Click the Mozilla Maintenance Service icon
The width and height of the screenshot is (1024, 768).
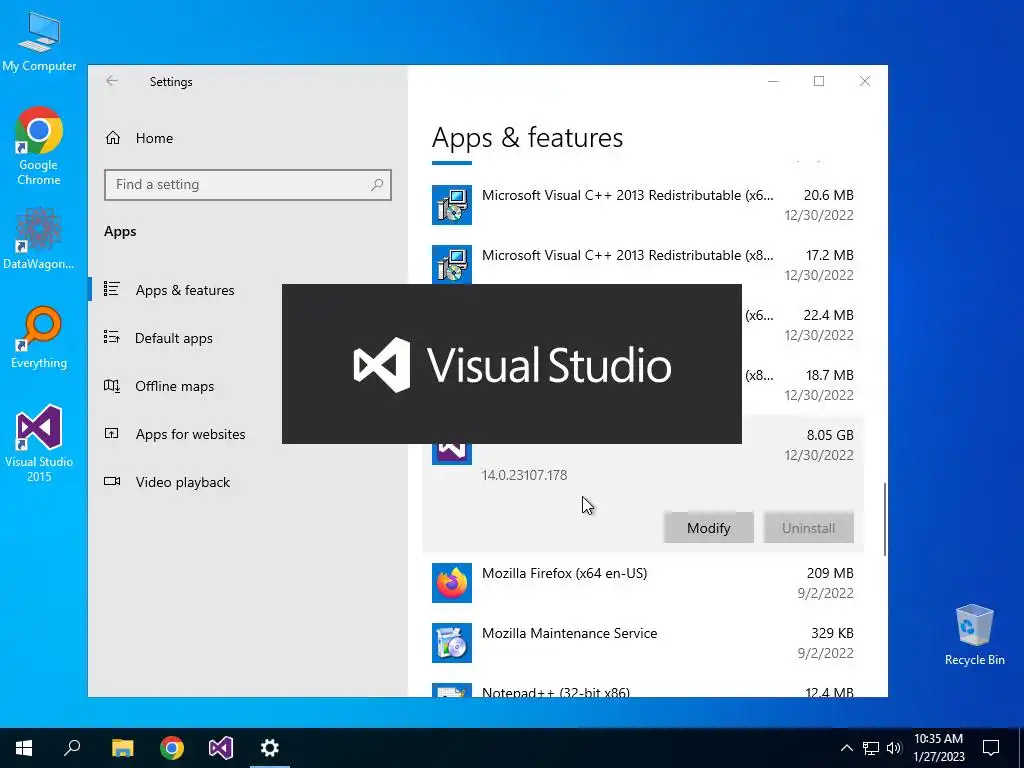452,643
